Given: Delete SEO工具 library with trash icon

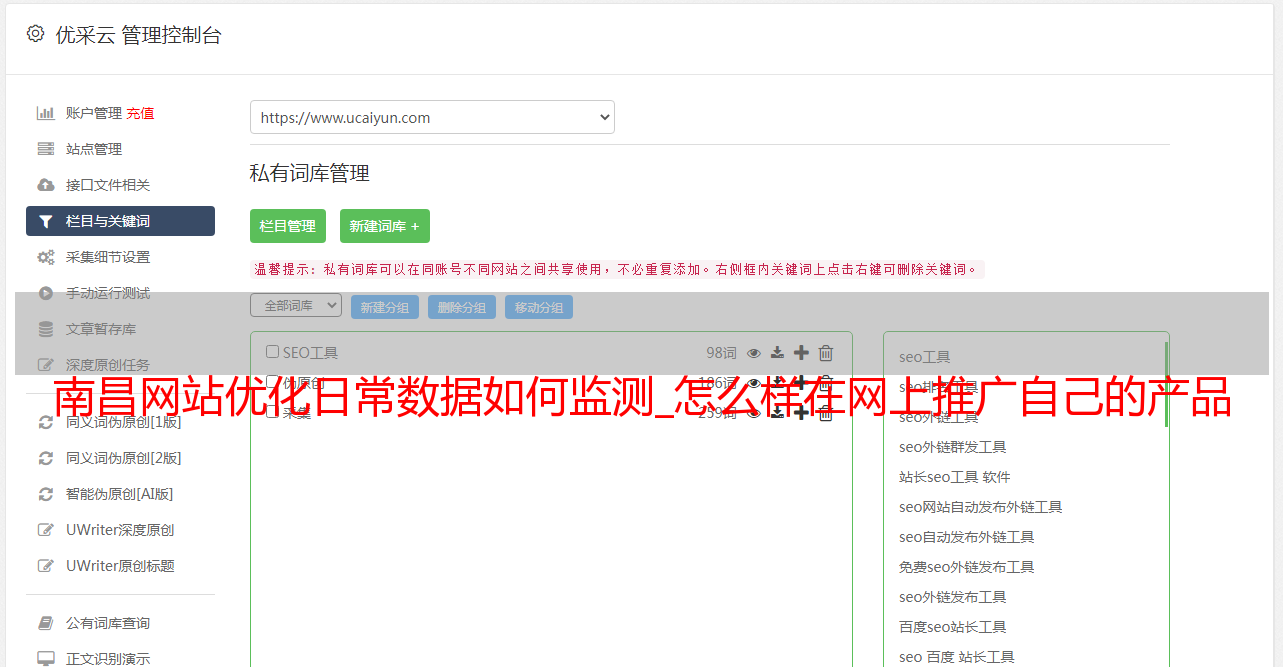Looking at the screenshot, I should click(x=826, y=352).
